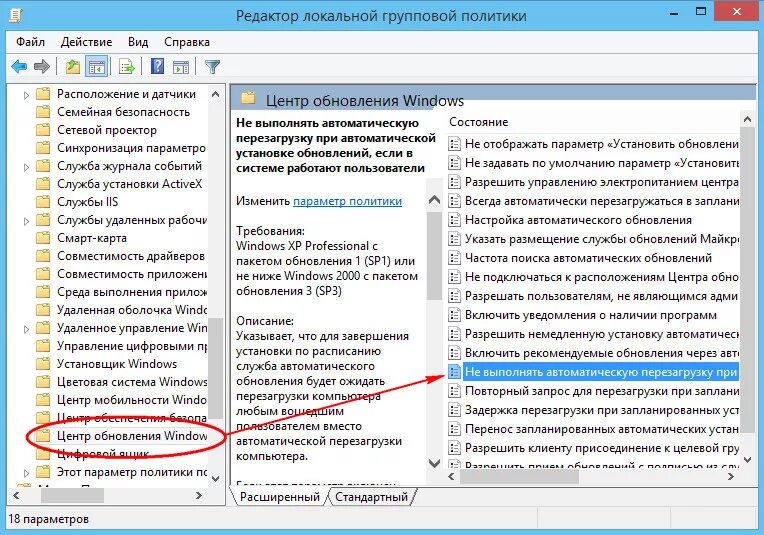This screenshot has width=764, height=535.
Task: Select Разрешить немедленную установку автоматических policy
Action: tap(601, 334)
